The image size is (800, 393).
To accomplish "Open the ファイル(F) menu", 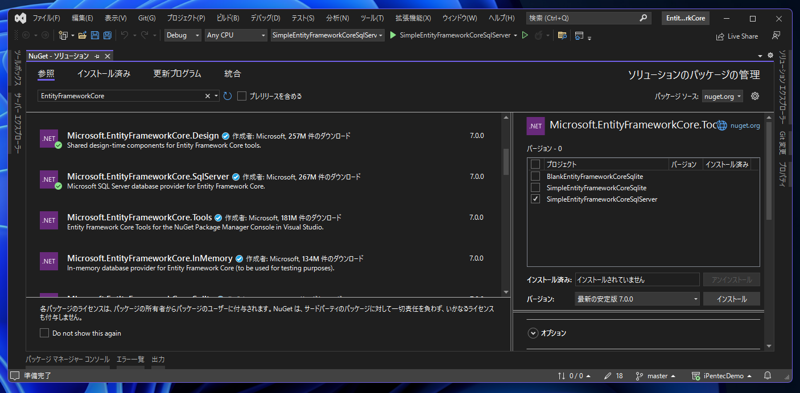I will (x=46, y=18).
